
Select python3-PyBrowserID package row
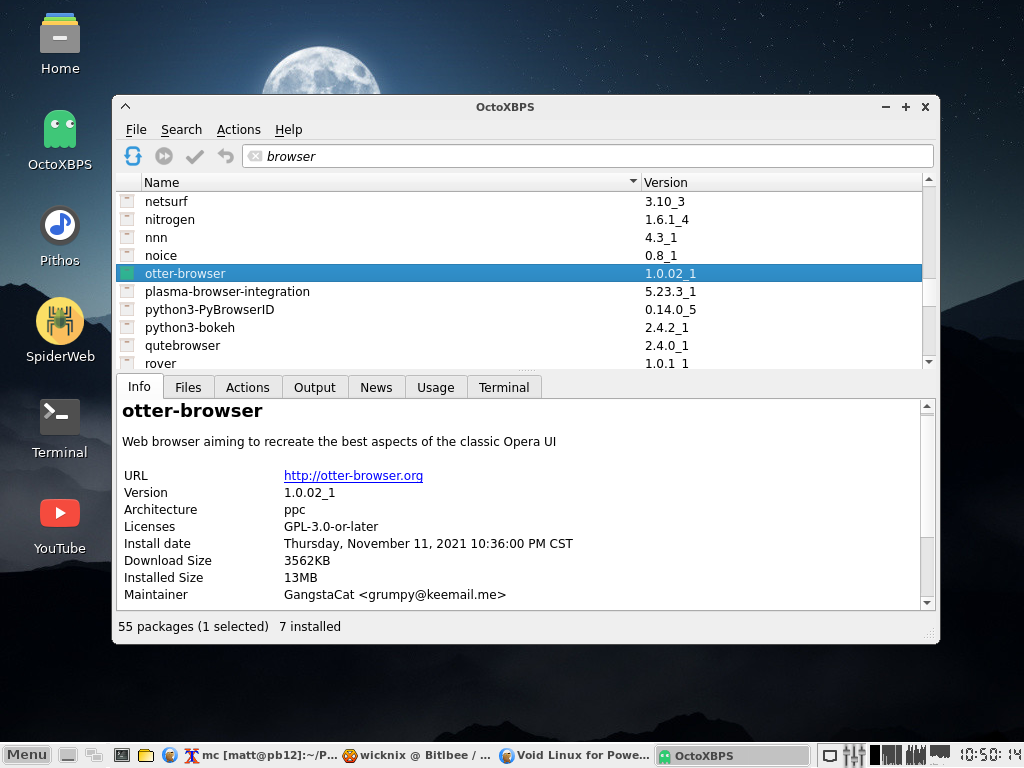tap(519, 310)
